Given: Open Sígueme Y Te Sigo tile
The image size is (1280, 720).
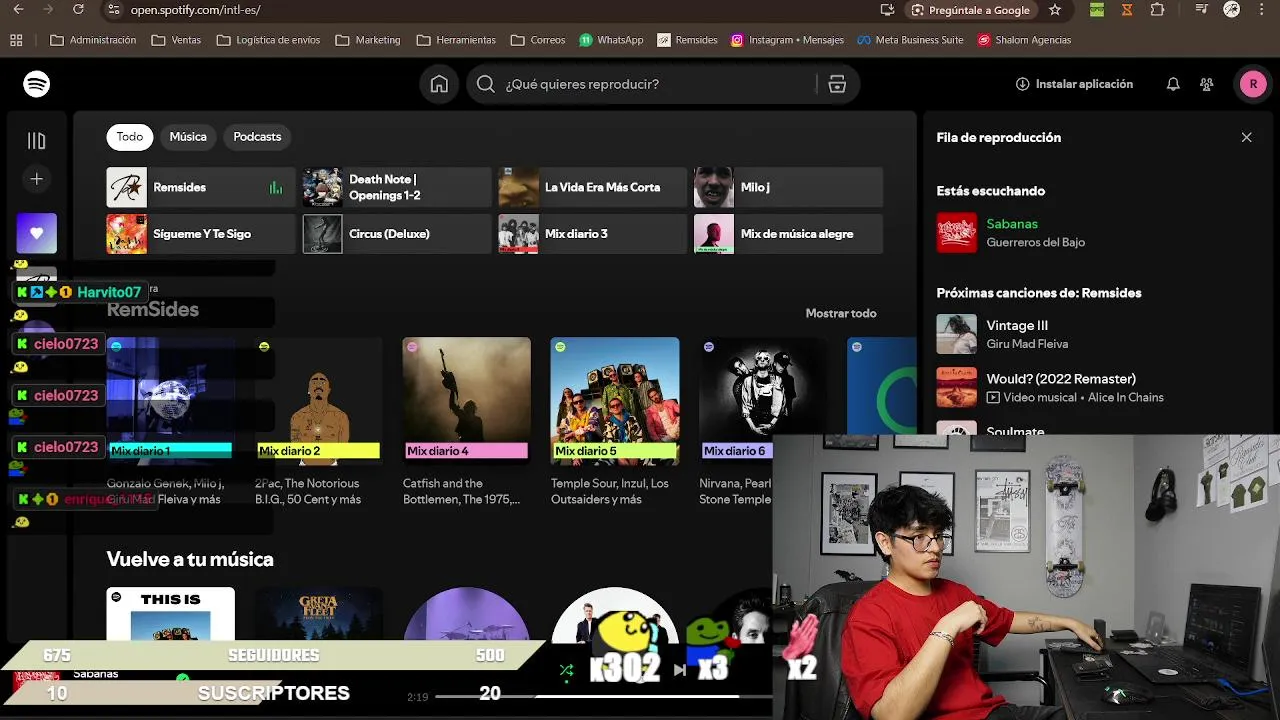Looking at the screenshot, I should [201, 234].
